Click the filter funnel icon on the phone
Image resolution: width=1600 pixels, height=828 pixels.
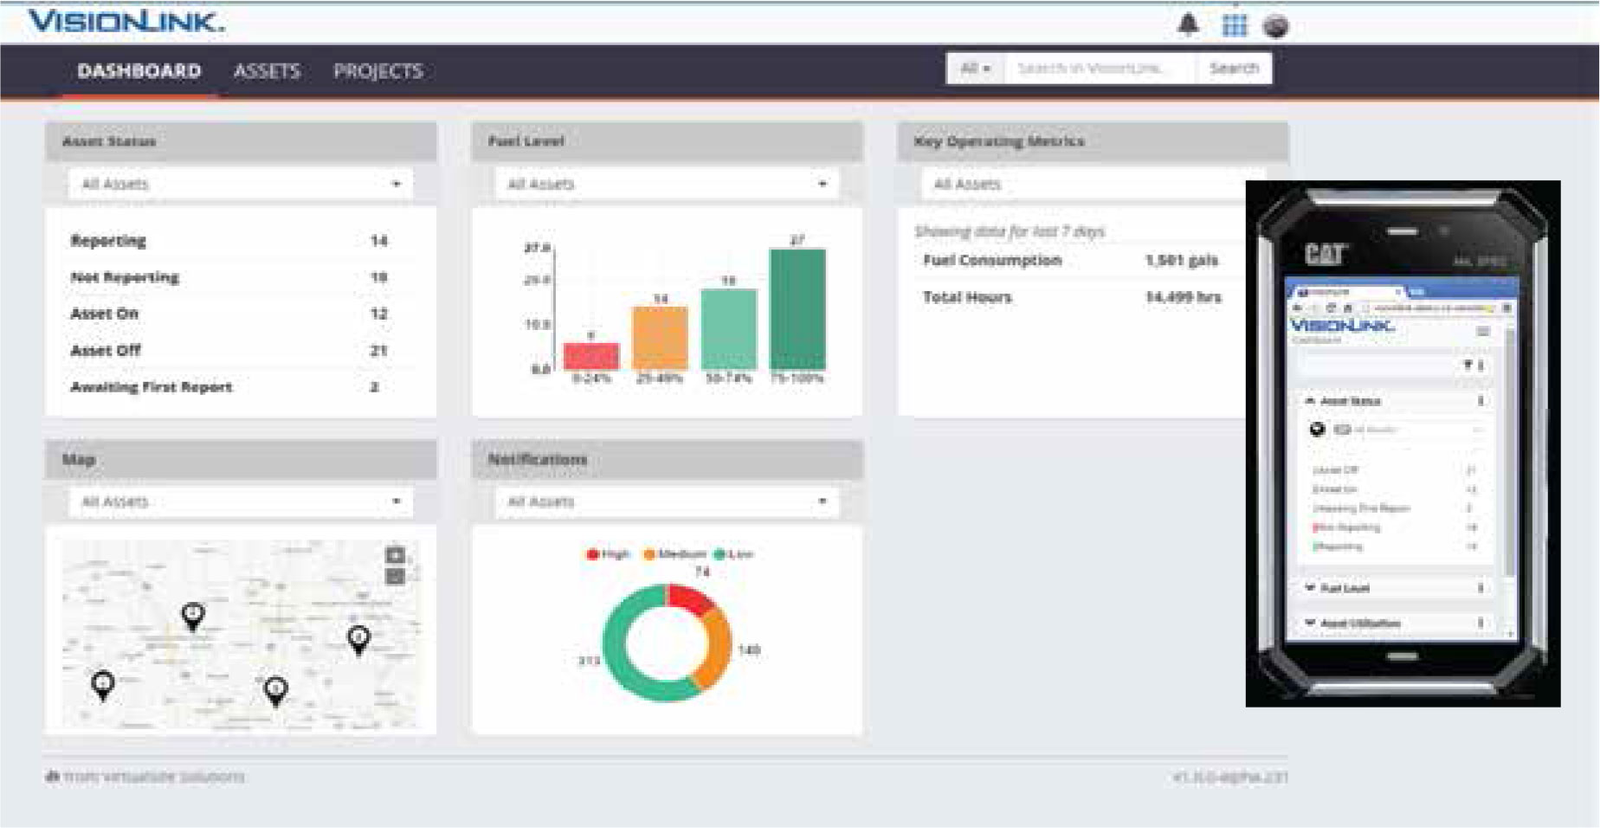[1468, 365]
